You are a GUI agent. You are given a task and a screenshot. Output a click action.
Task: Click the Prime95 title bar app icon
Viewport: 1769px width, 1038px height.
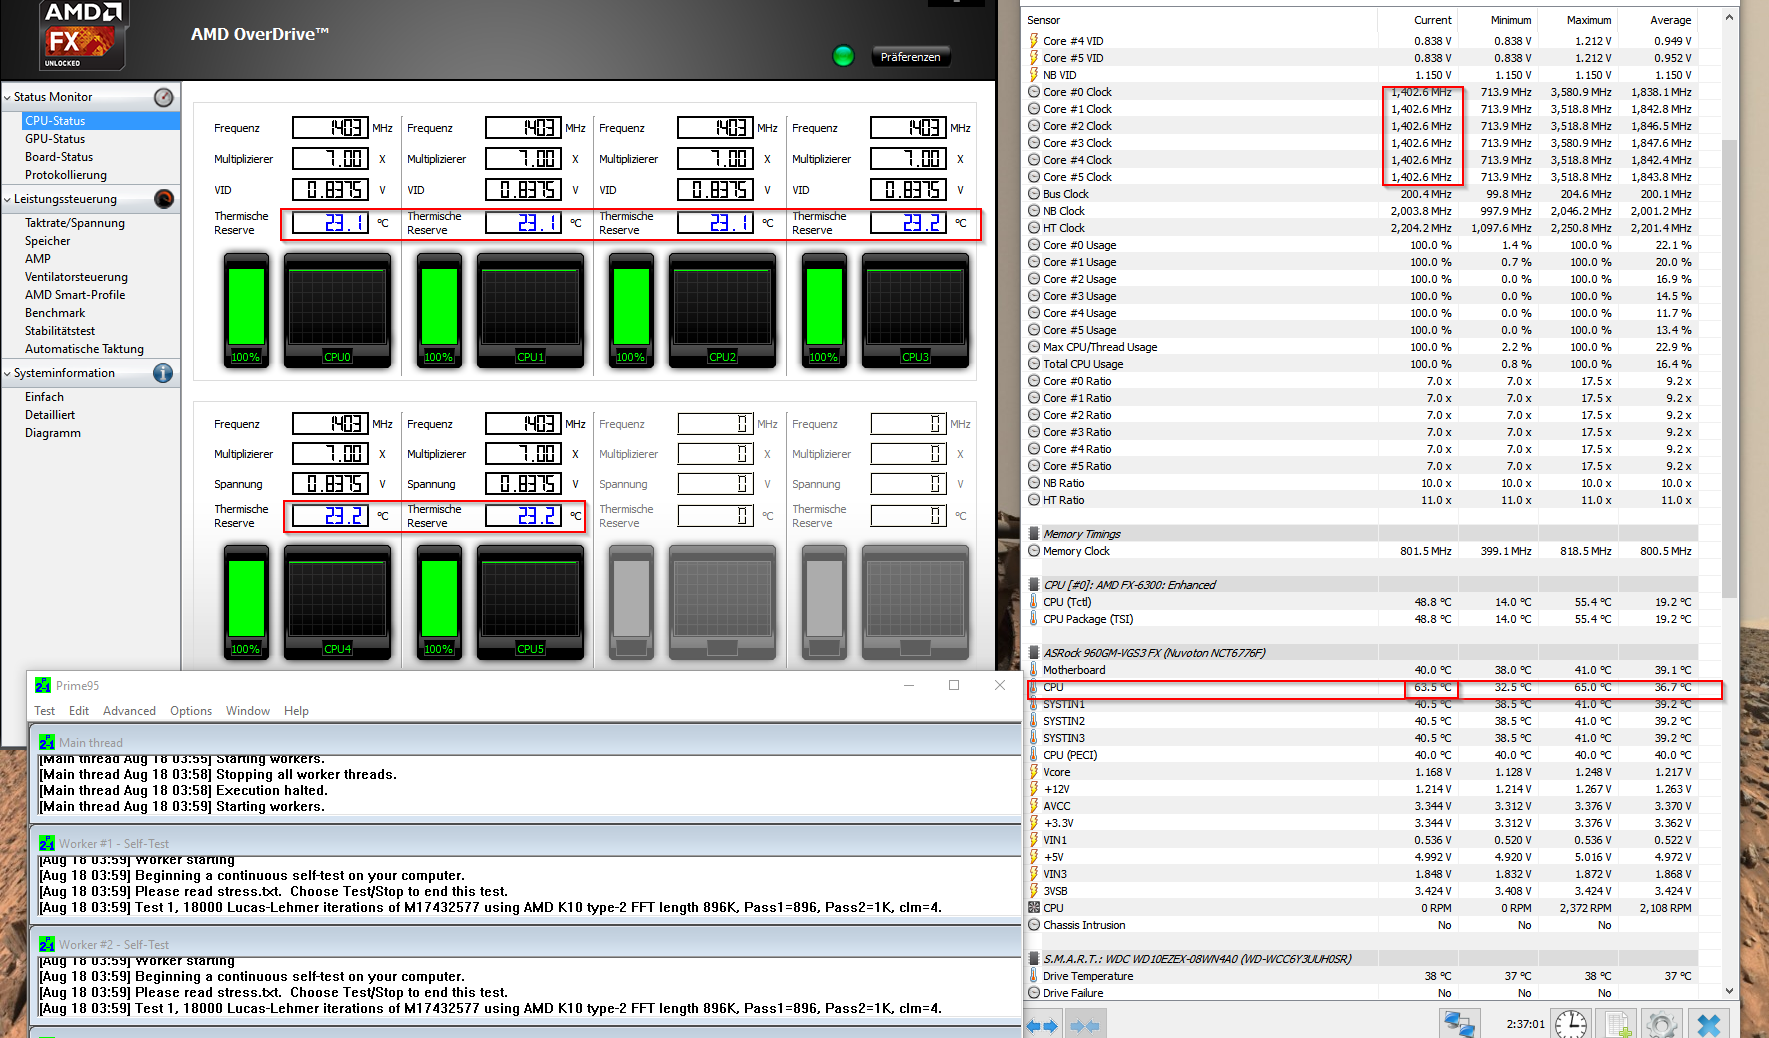[x=43, y=685]
